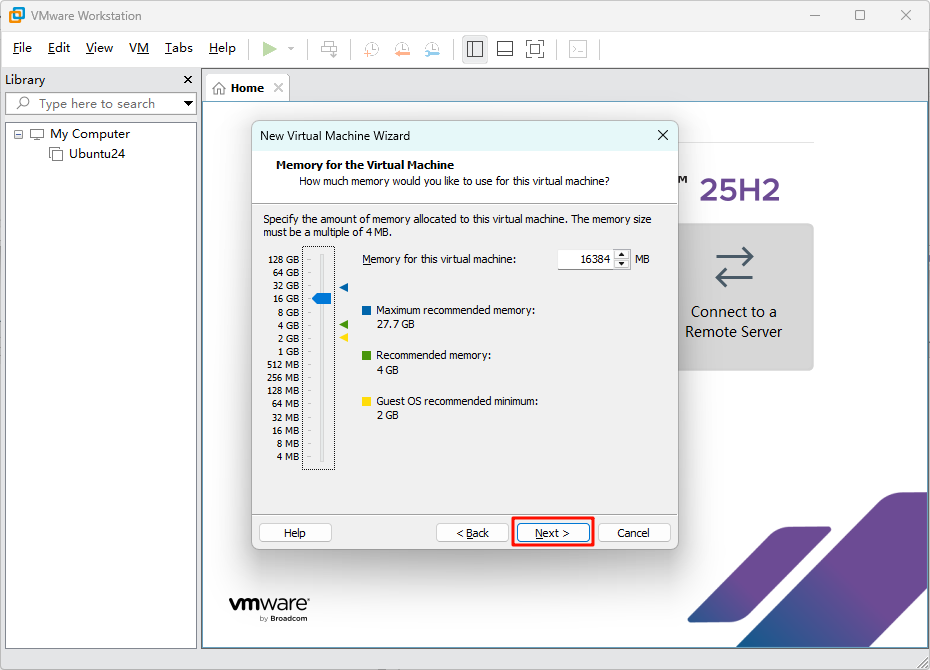Increase memory with the up spinner arrow
Viewport: 930px width, 670px height.
[x=622, y=255]
